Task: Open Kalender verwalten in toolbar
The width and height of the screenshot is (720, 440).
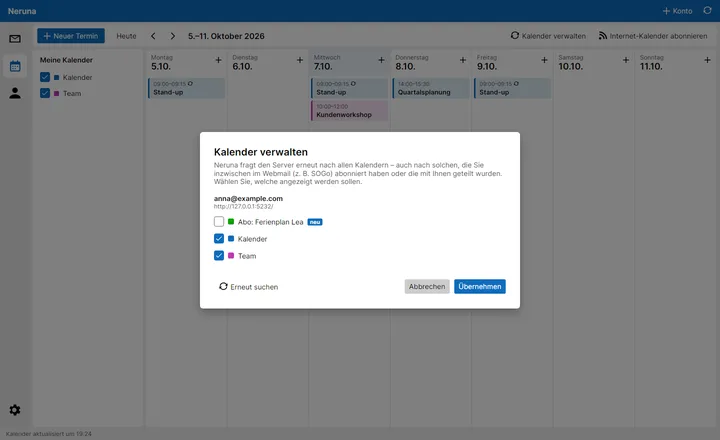Action: 548,36
